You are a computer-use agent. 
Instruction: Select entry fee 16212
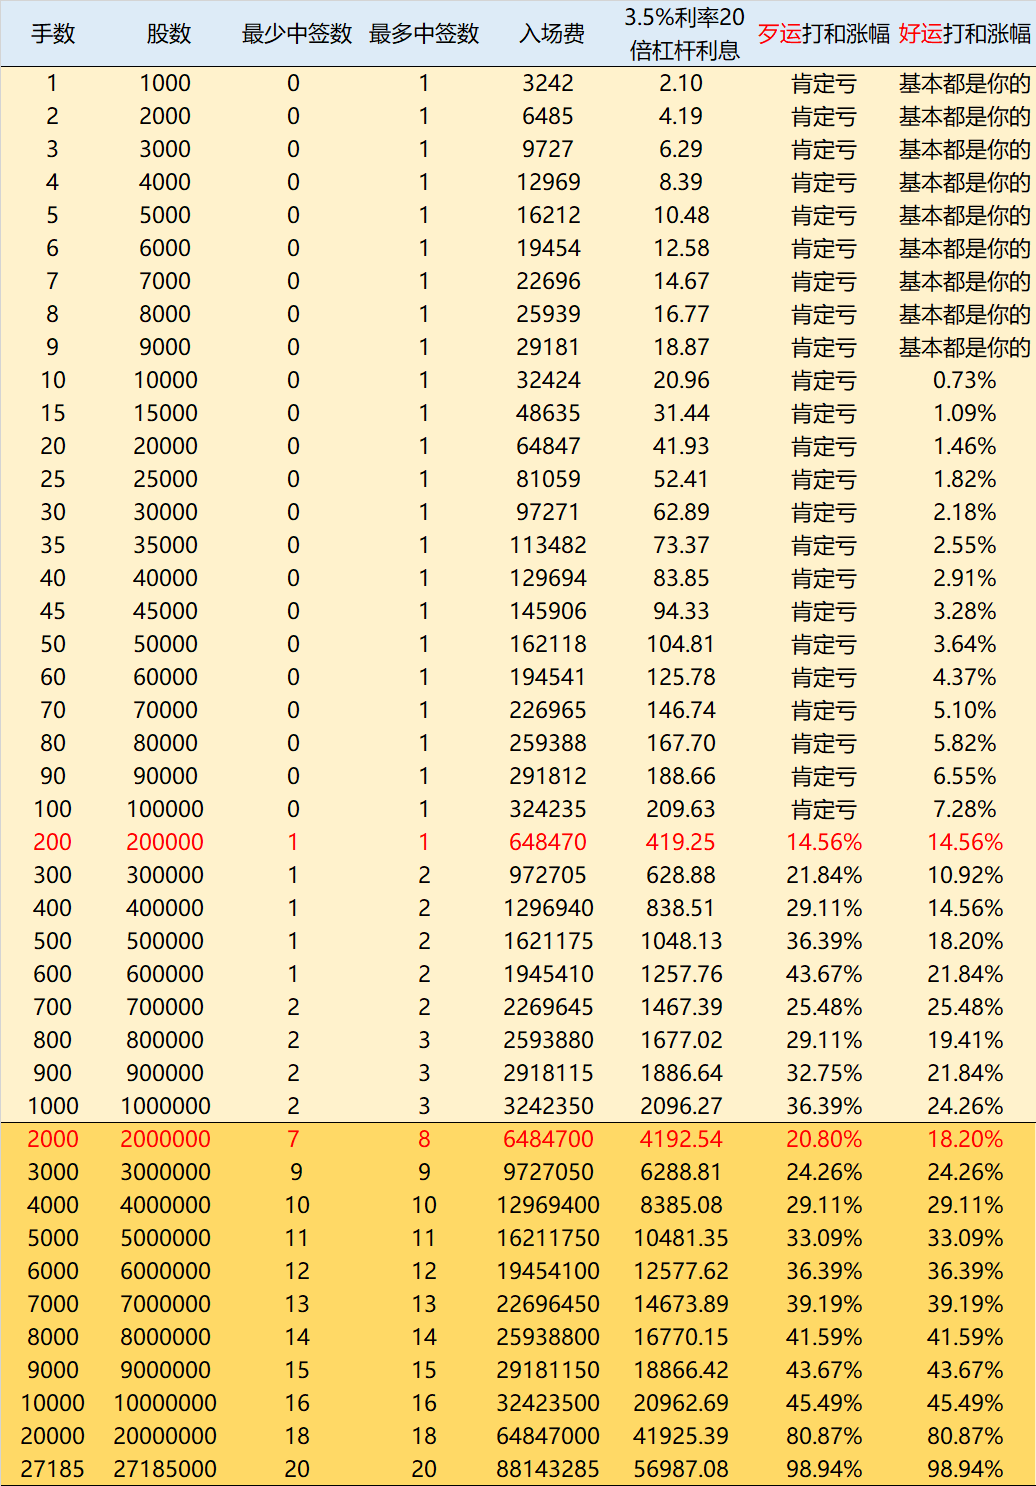pos(548,215)
